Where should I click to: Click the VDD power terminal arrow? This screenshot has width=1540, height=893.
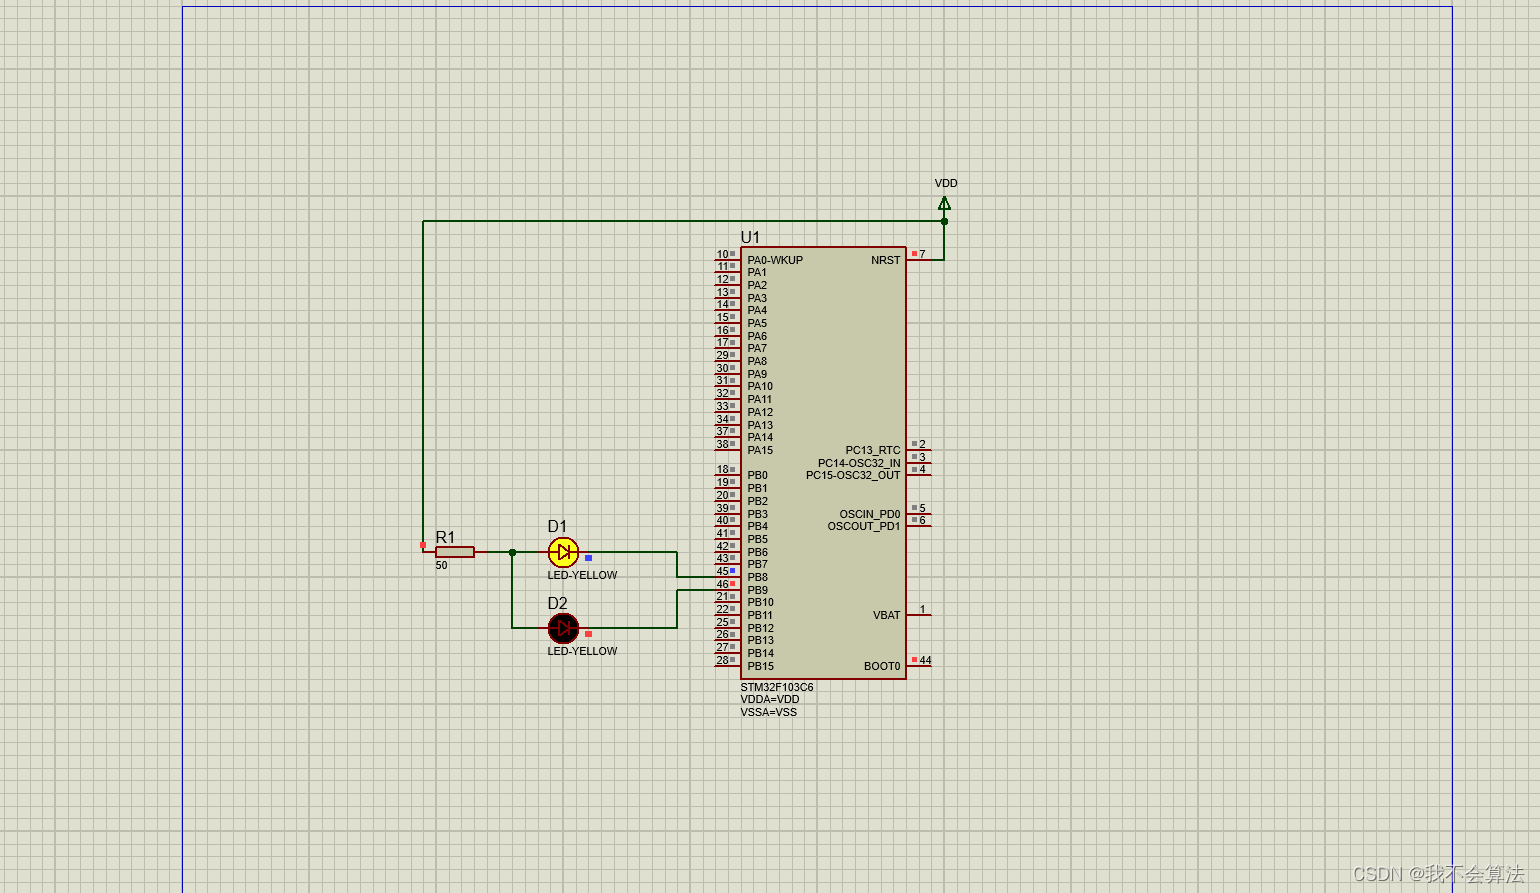pos(944,203)
